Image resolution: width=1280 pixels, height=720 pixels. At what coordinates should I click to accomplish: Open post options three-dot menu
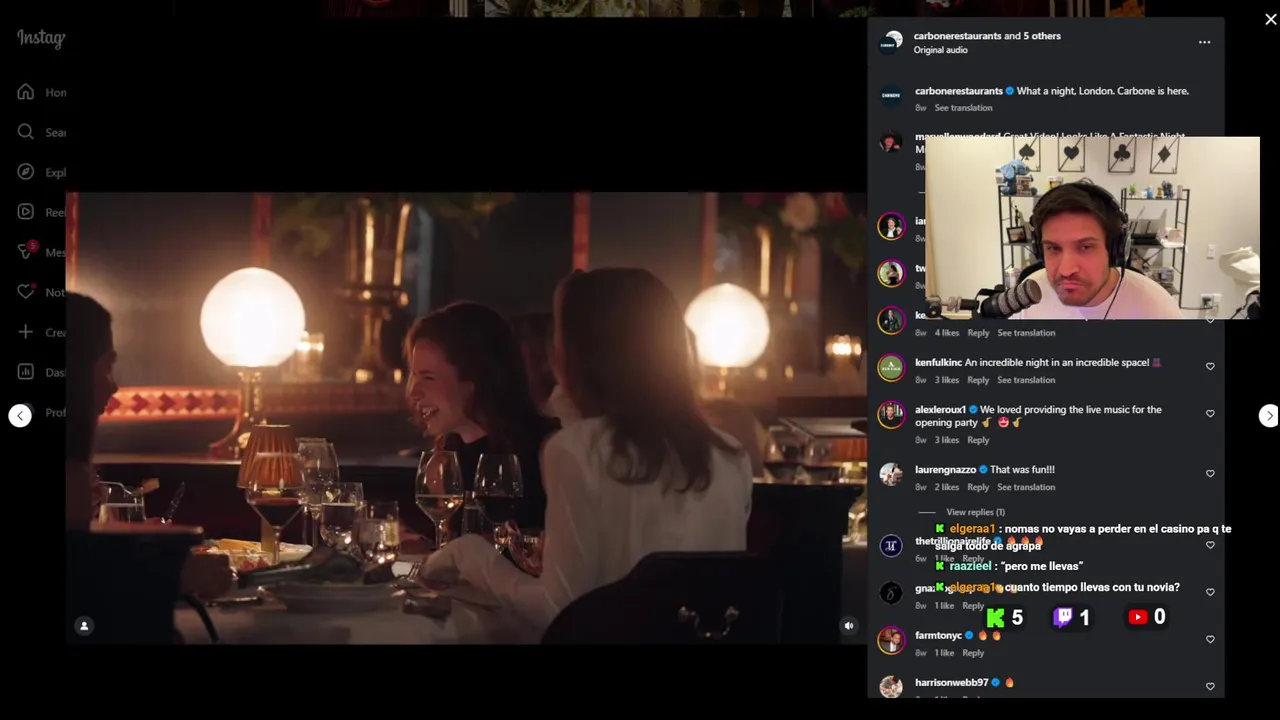pos(1204,42)
